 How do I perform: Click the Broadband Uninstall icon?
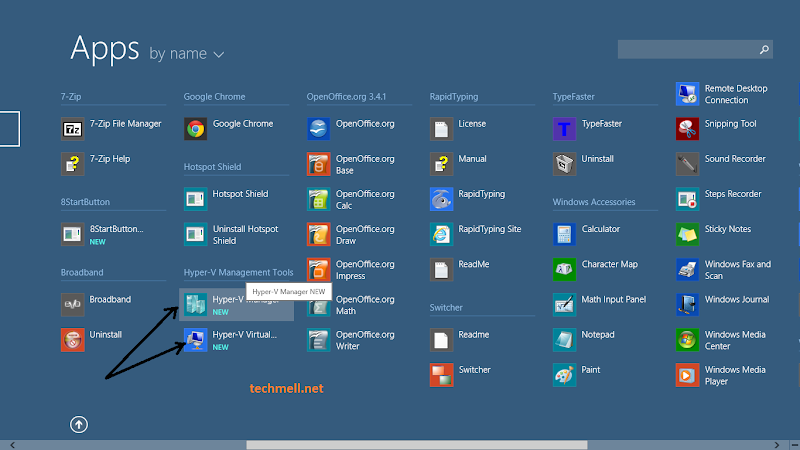72,340
